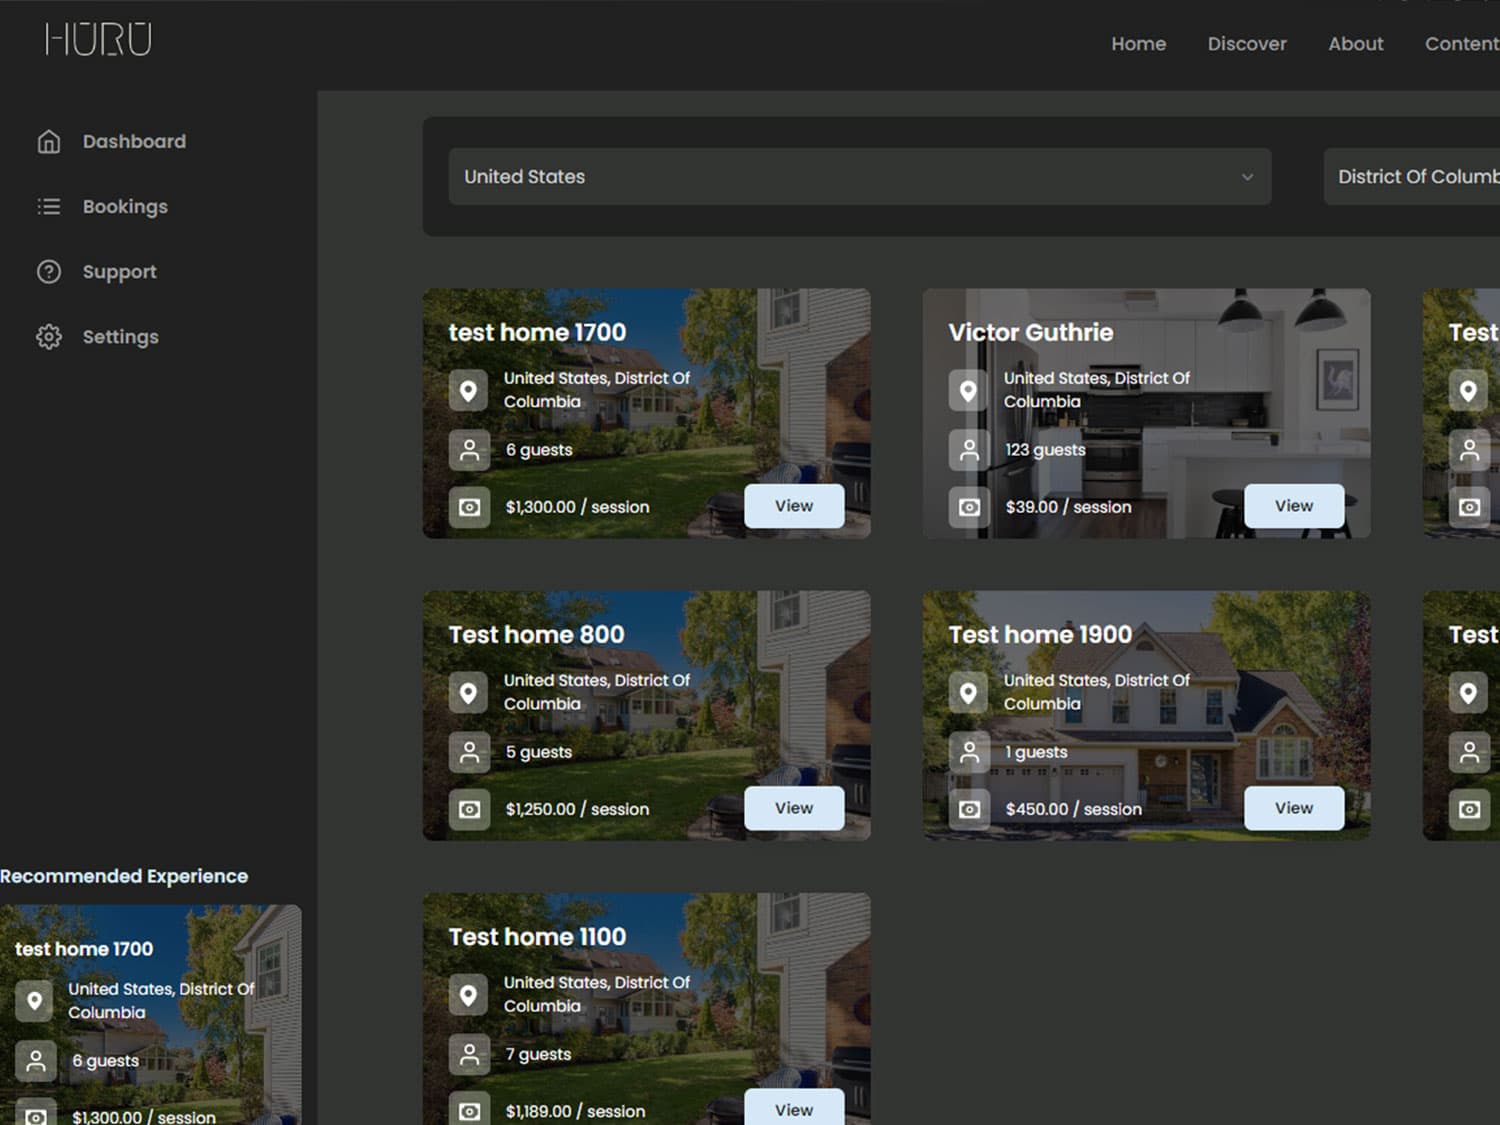Click guests person icon on test home 1700 card

469,450
